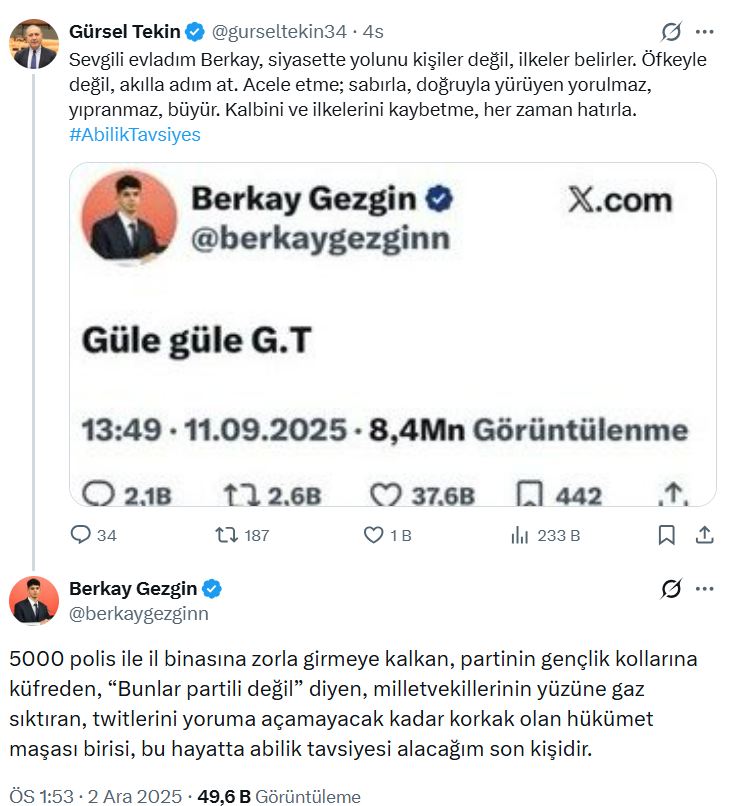Screen dimensions: 734x806
Task: Click Gürsel Tekin's profile avatar
Action: (34, 43)
